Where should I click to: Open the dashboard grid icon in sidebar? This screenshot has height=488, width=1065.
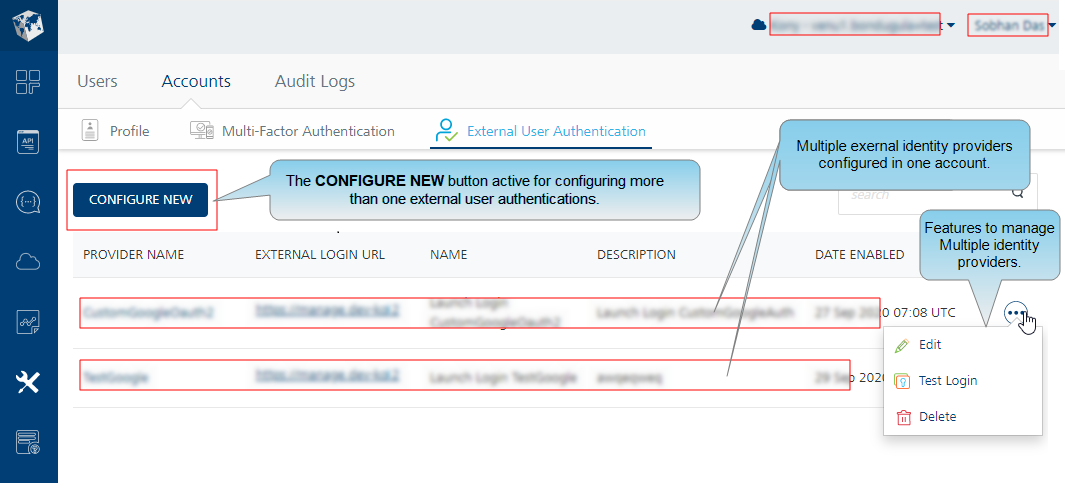click(29, 82)
